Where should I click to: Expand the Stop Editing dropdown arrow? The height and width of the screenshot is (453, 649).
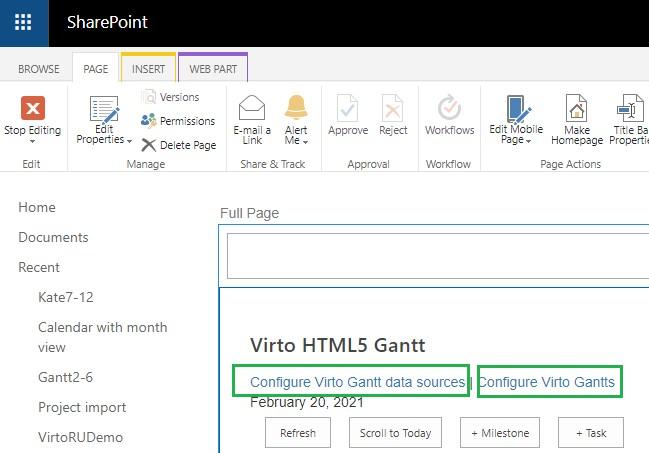[32, 142]
